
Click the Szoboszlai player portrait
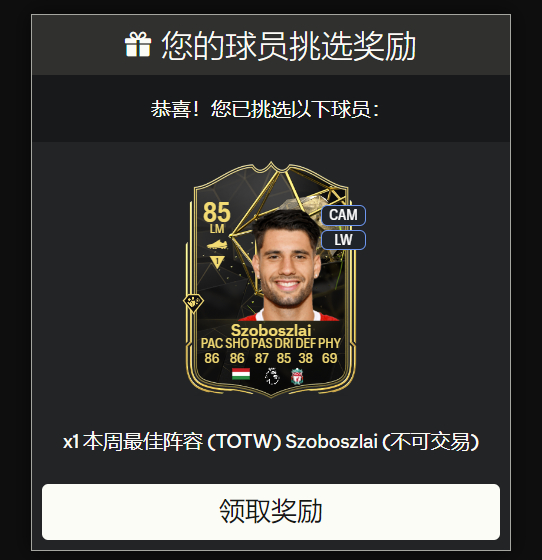coord(287,266)
